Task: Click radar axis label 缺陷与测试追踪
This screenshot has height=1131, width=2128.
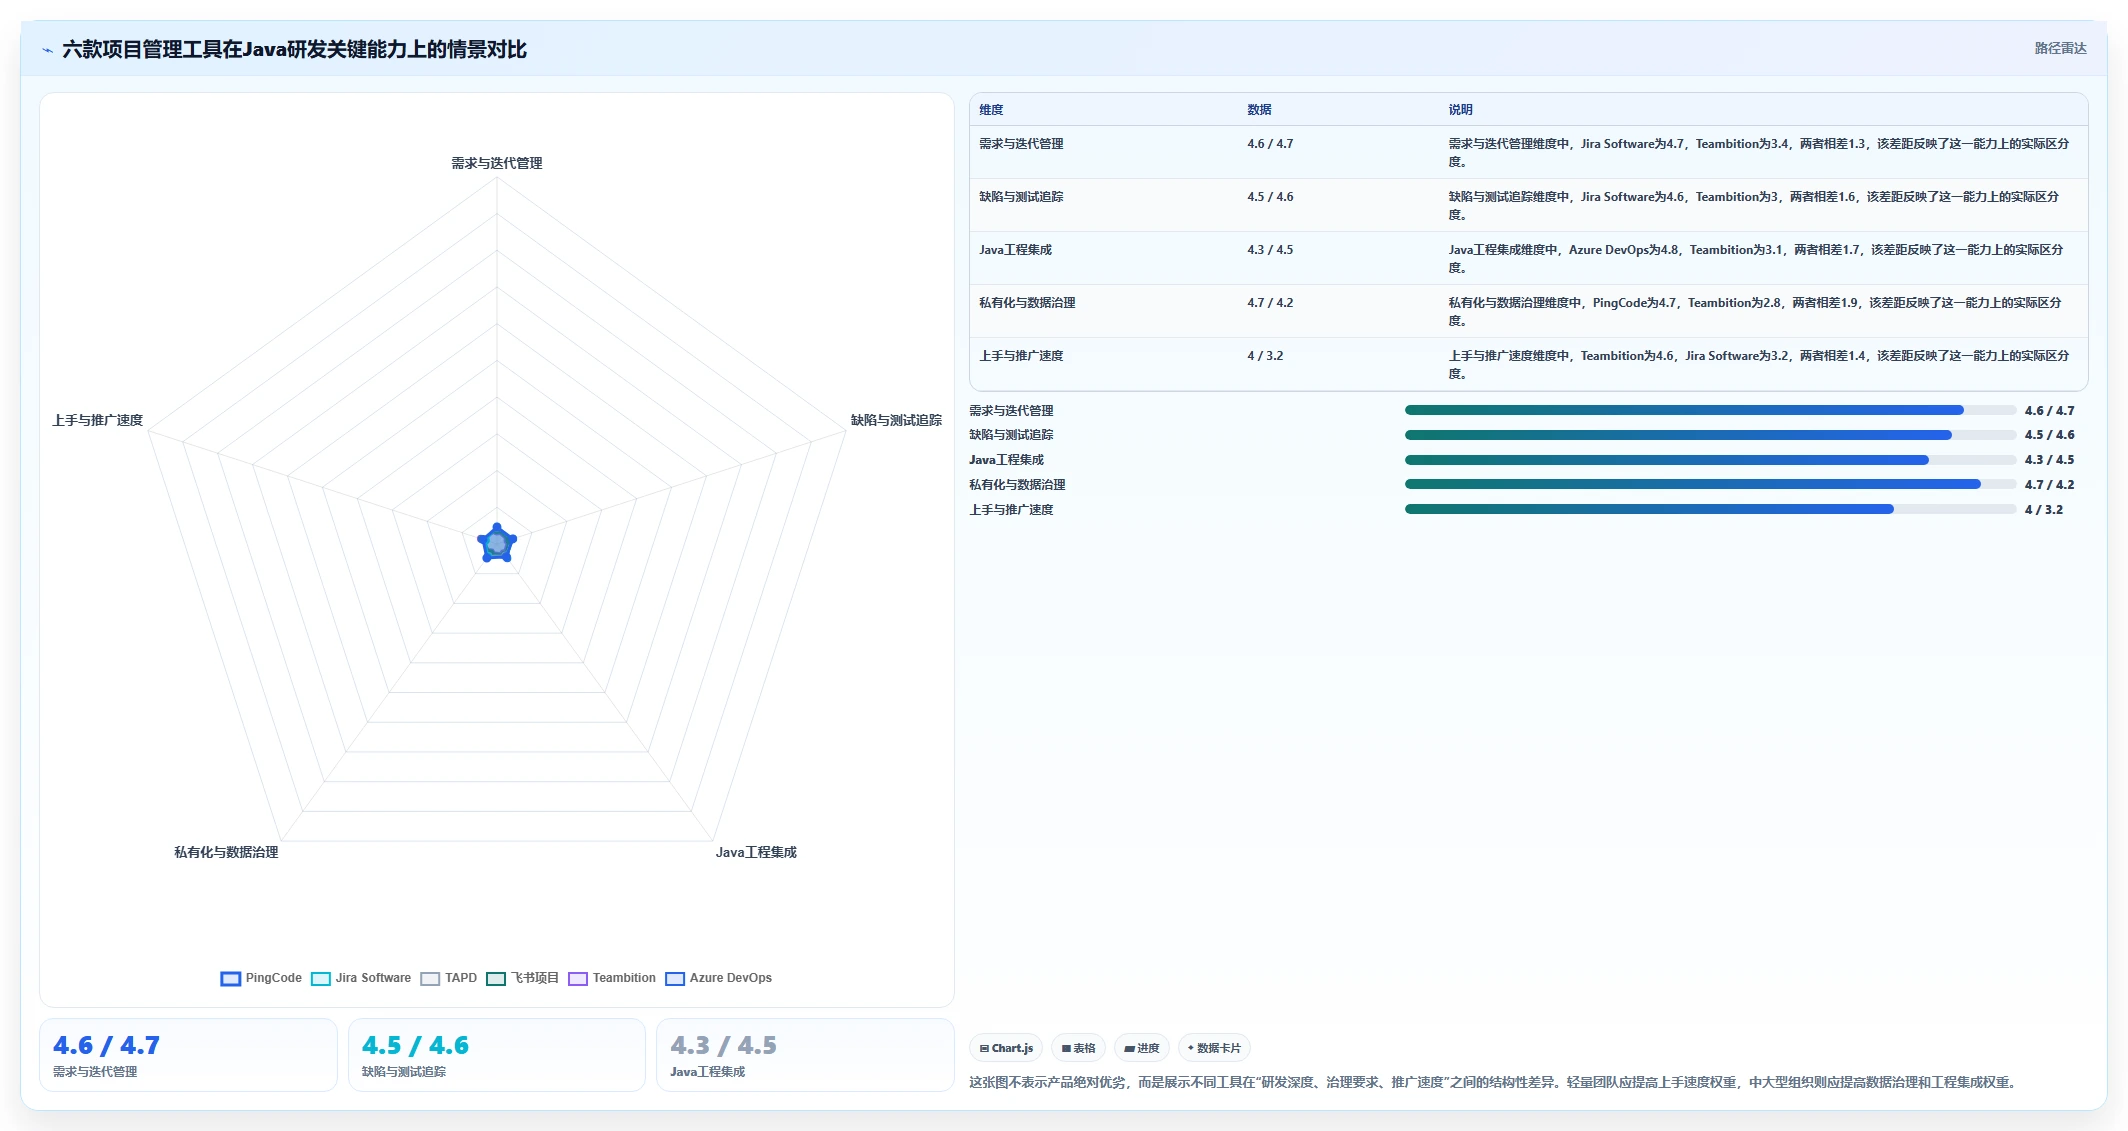Action: click(x=896, y=420)
